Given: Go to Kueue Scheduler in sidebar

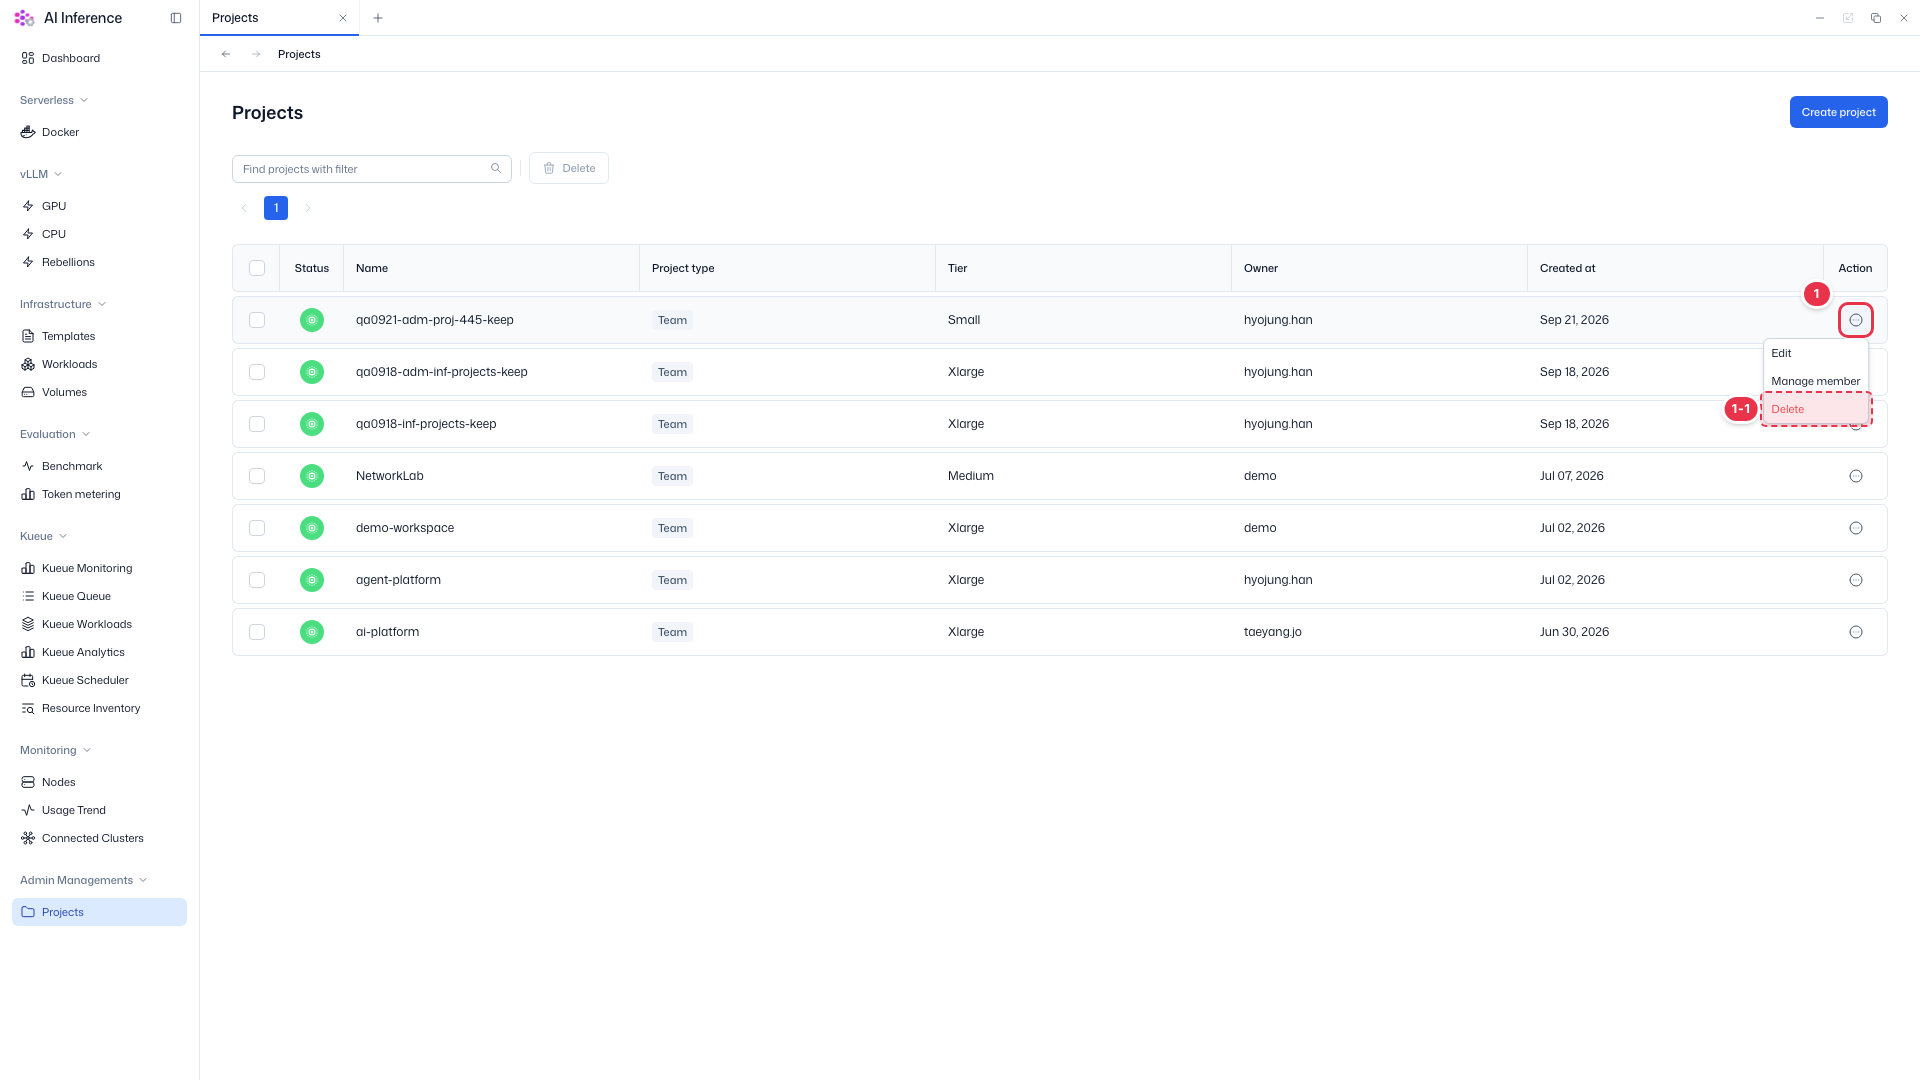Looking at the screenshot, I should pos(85,680).
